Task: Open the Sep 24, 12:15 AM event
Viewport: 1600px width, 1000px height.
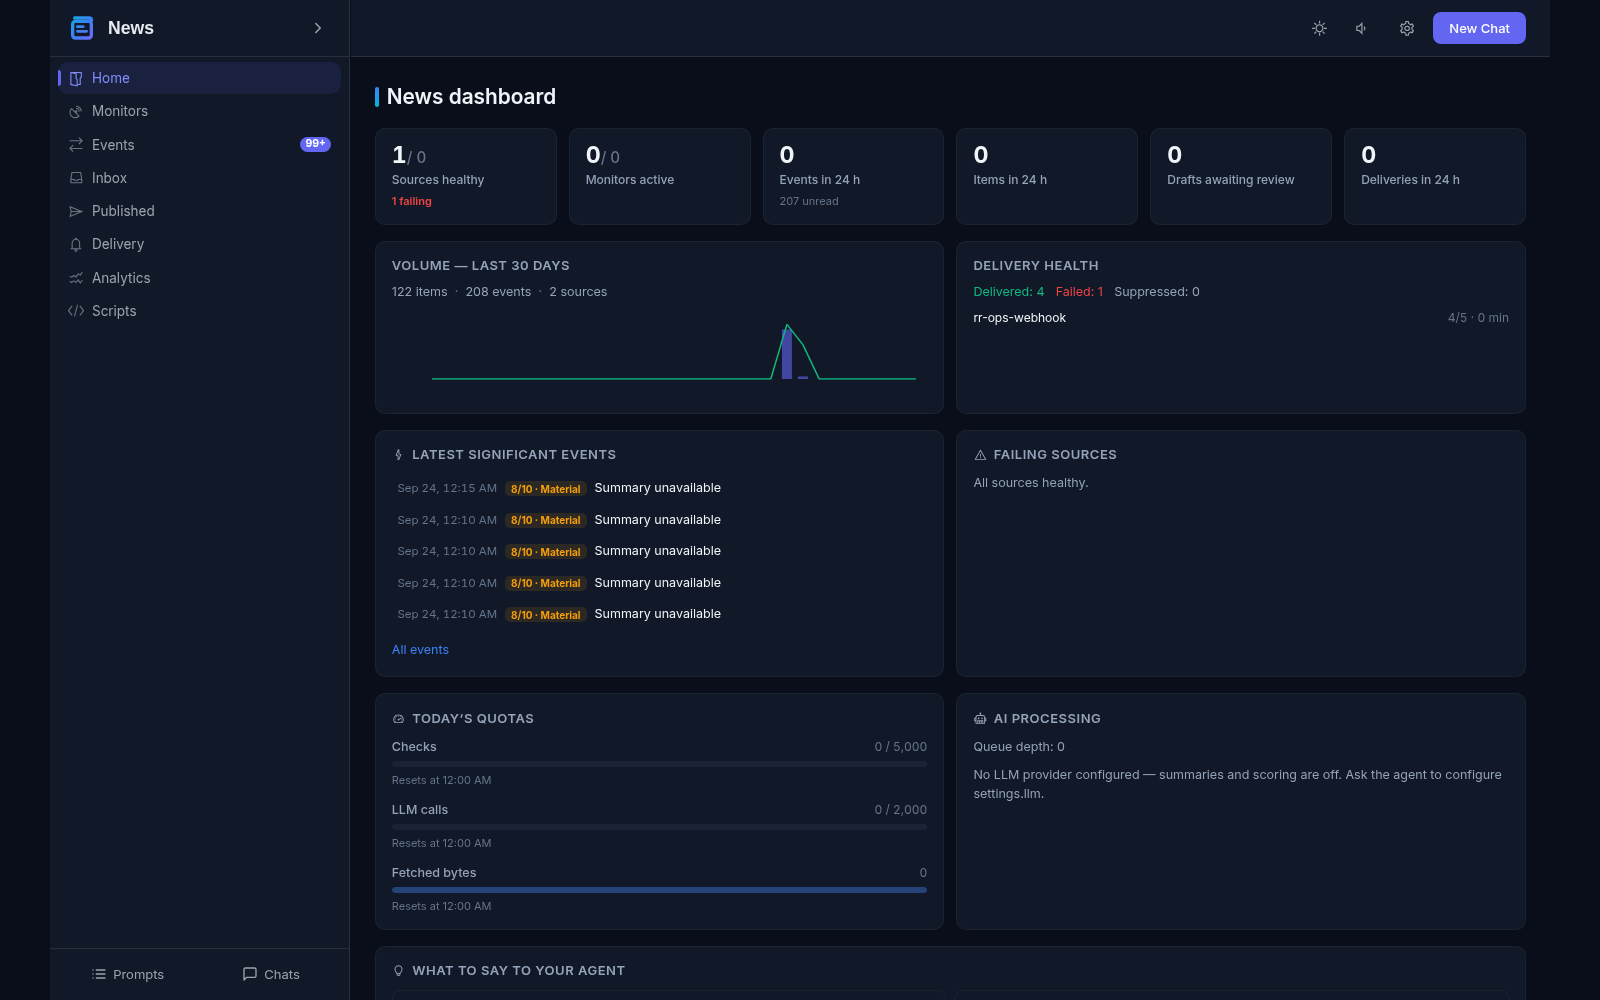Action: pyautogui.click(x=659, y=488)
